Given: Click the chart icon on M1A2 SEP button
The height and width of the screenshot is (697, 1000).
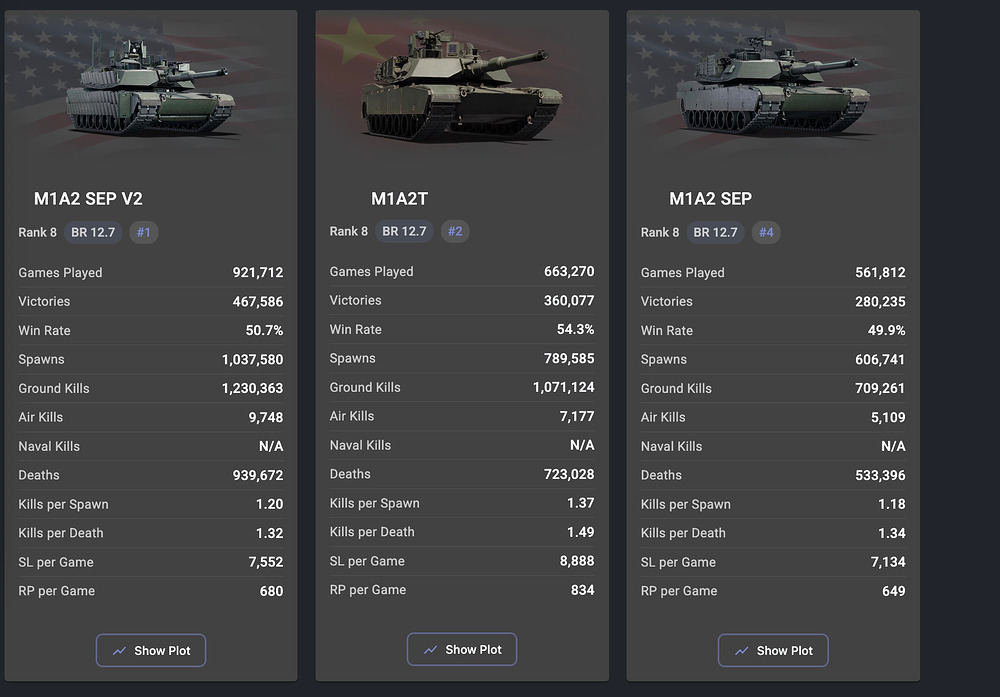Looking at the screenshot, I should 741,650.
